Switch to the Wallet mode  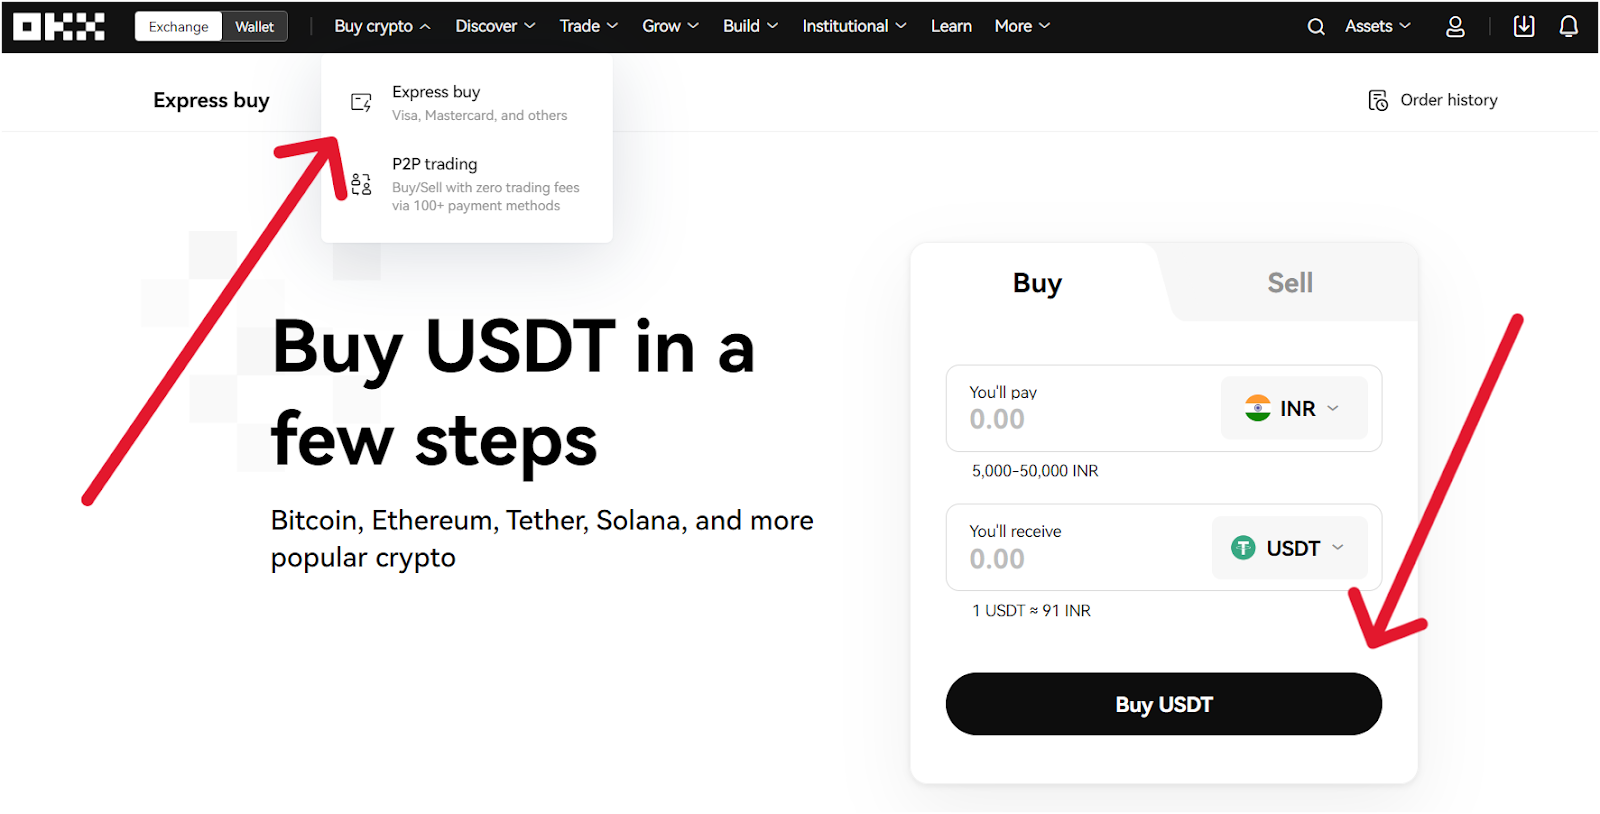tap(253, 26)
